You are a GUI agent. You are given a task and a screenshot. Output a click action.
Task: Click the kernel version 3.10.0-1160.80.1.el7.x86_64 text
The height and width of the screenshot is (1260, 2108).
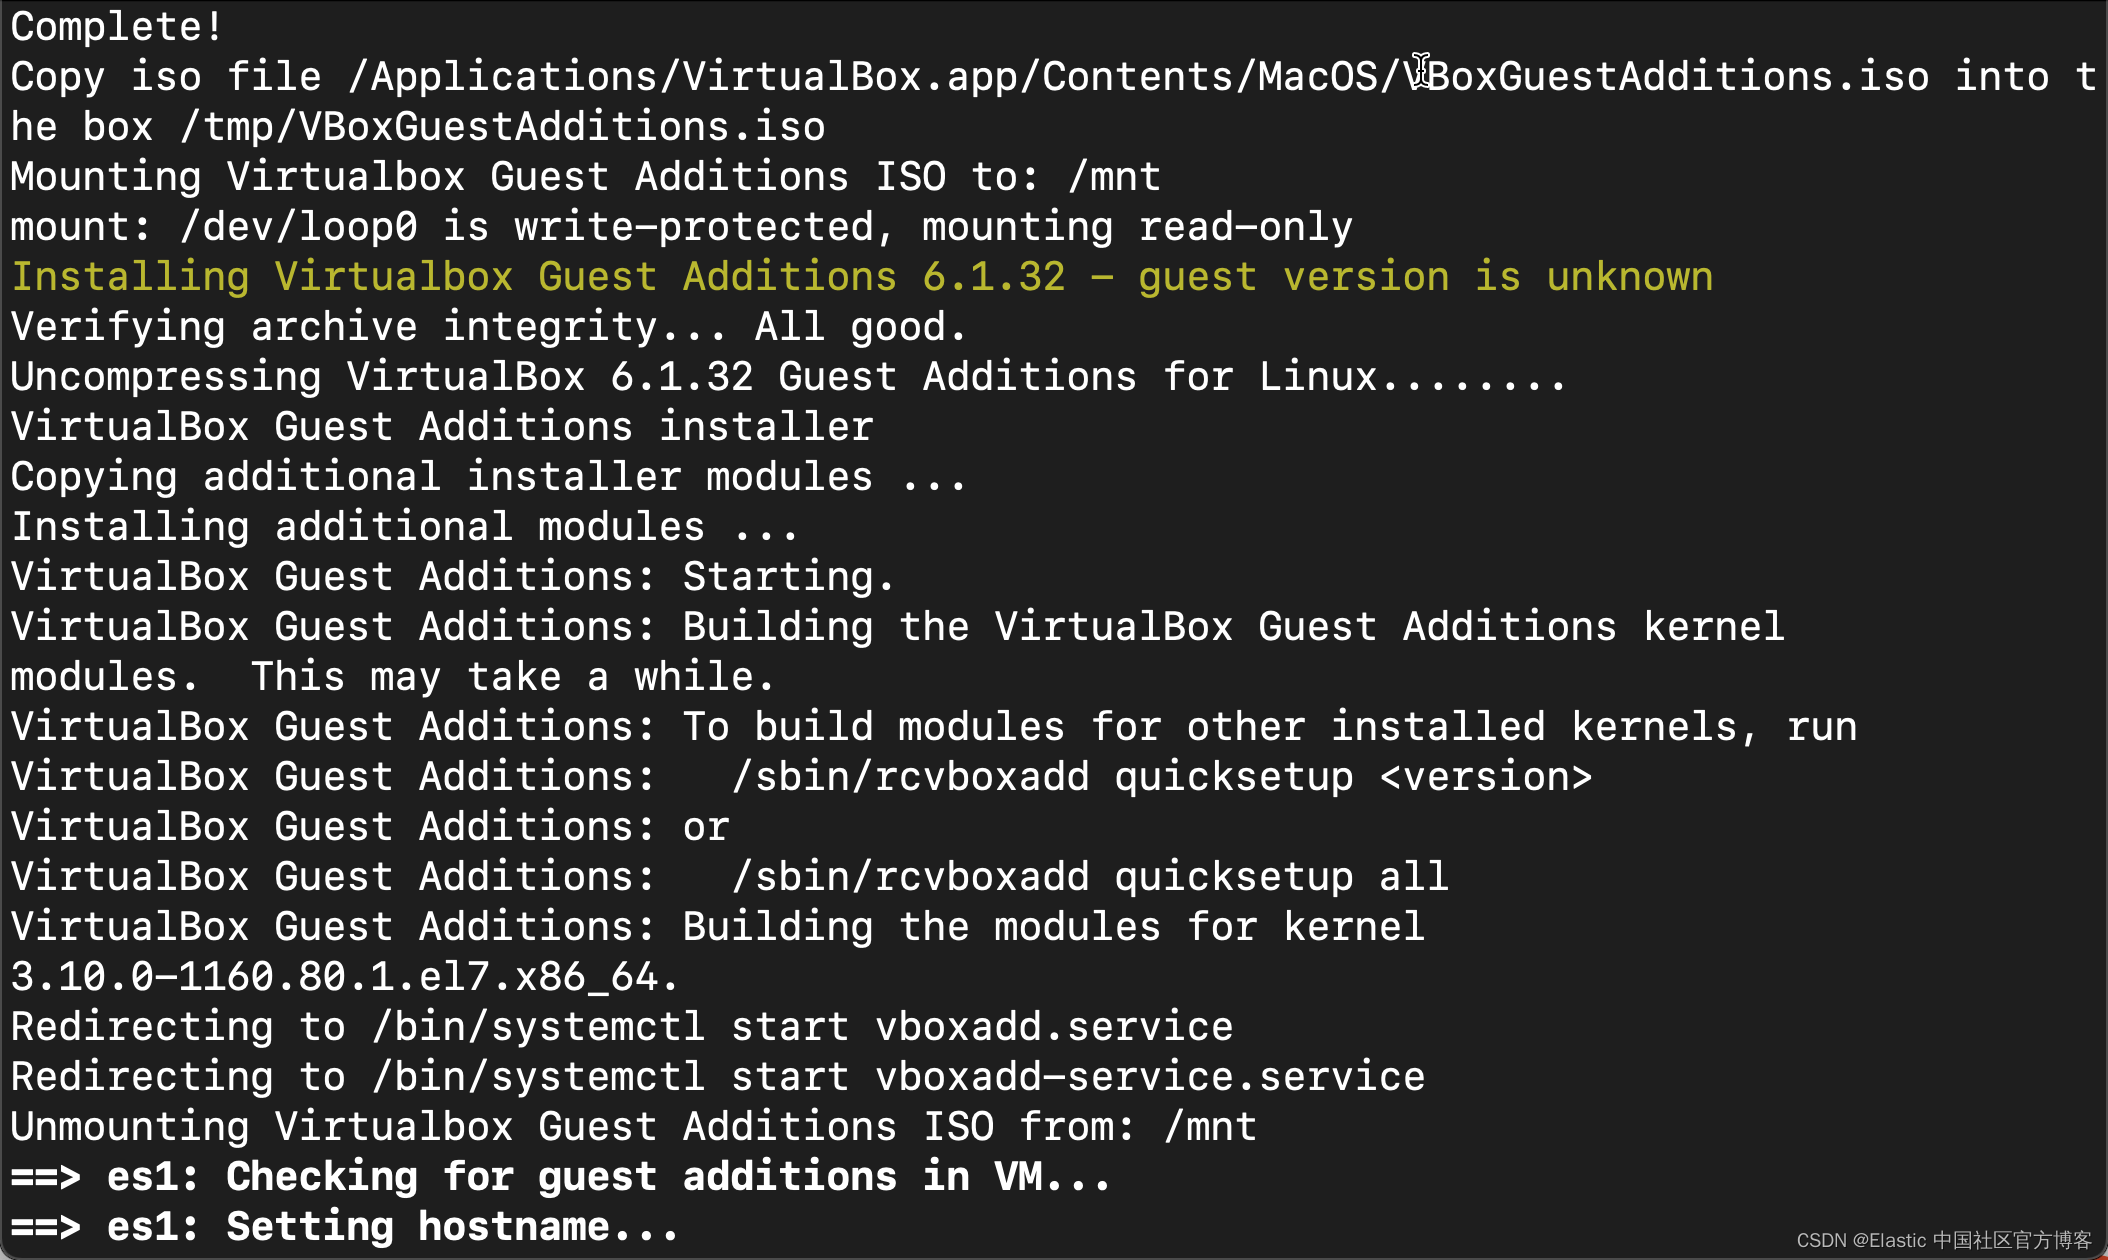344,977
